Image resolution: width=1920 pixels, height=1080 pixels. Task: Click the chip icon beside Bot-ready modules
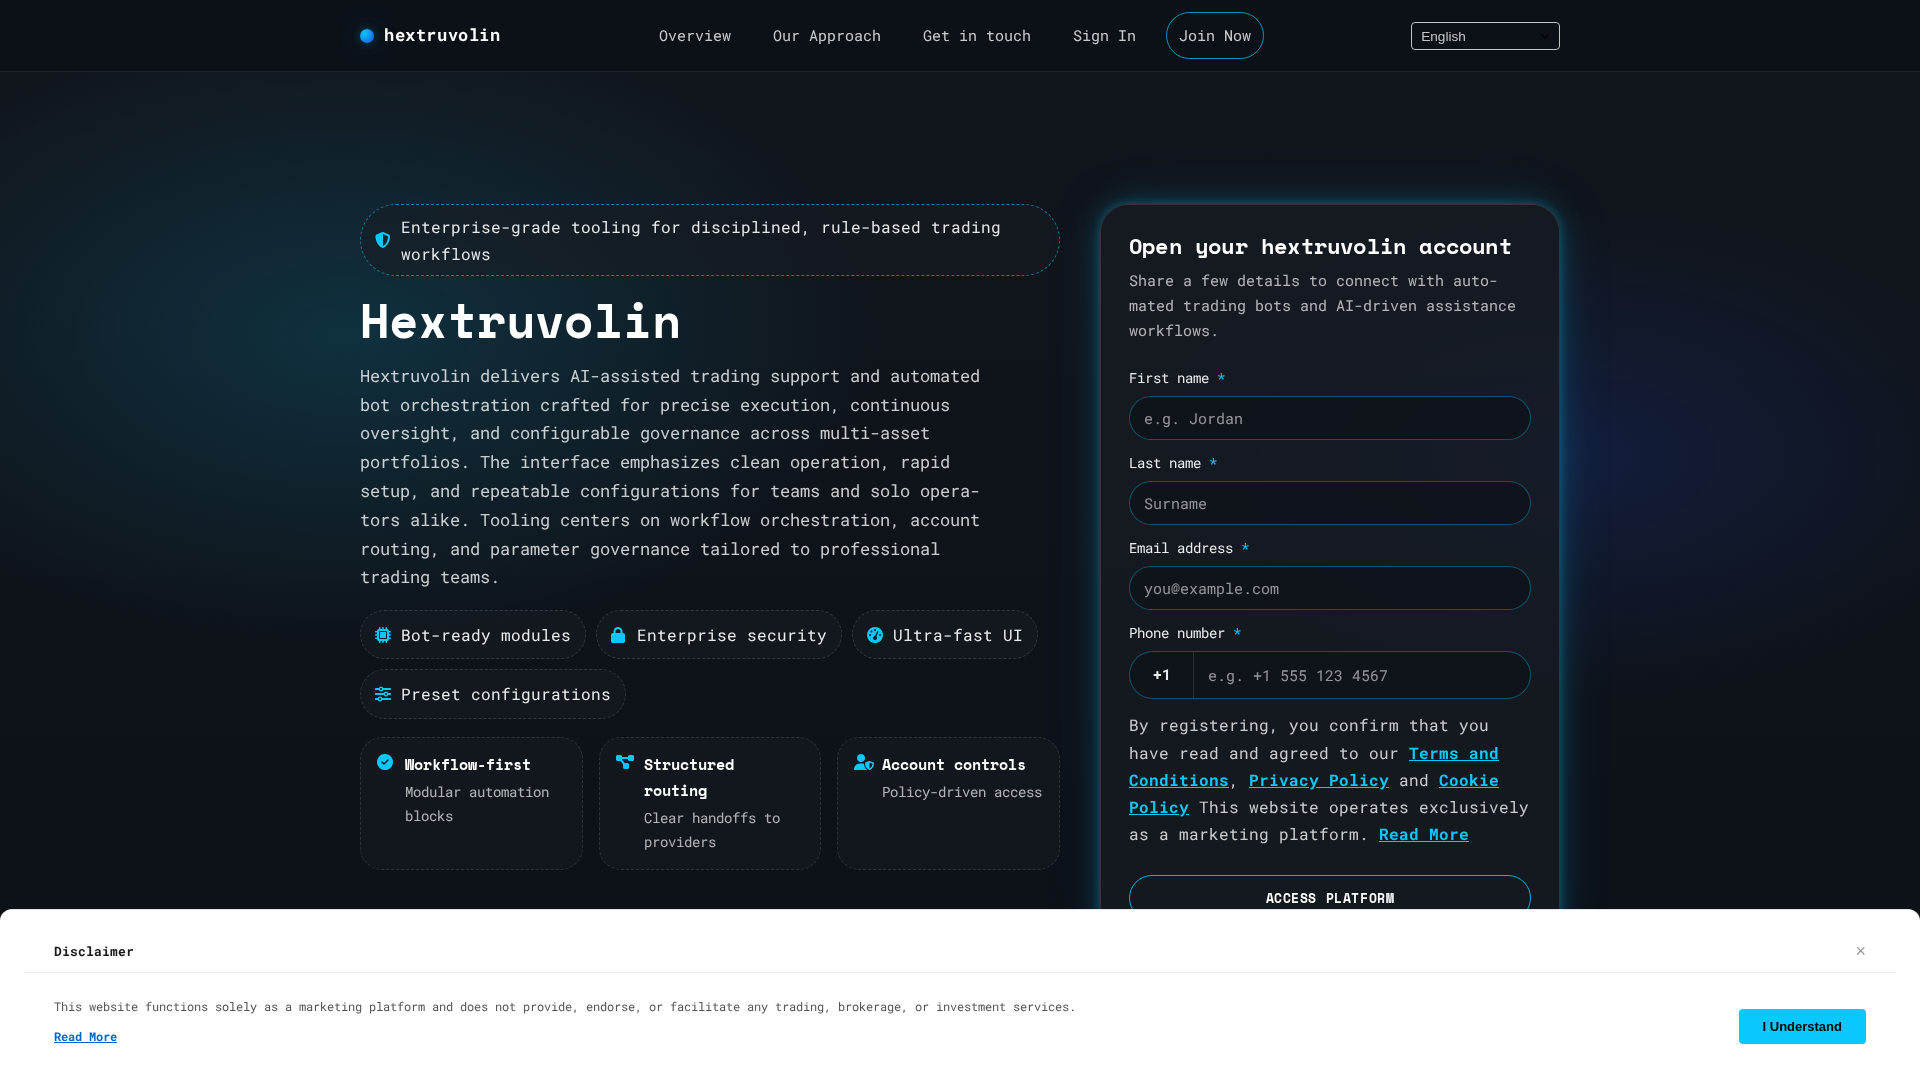(383, 635)
